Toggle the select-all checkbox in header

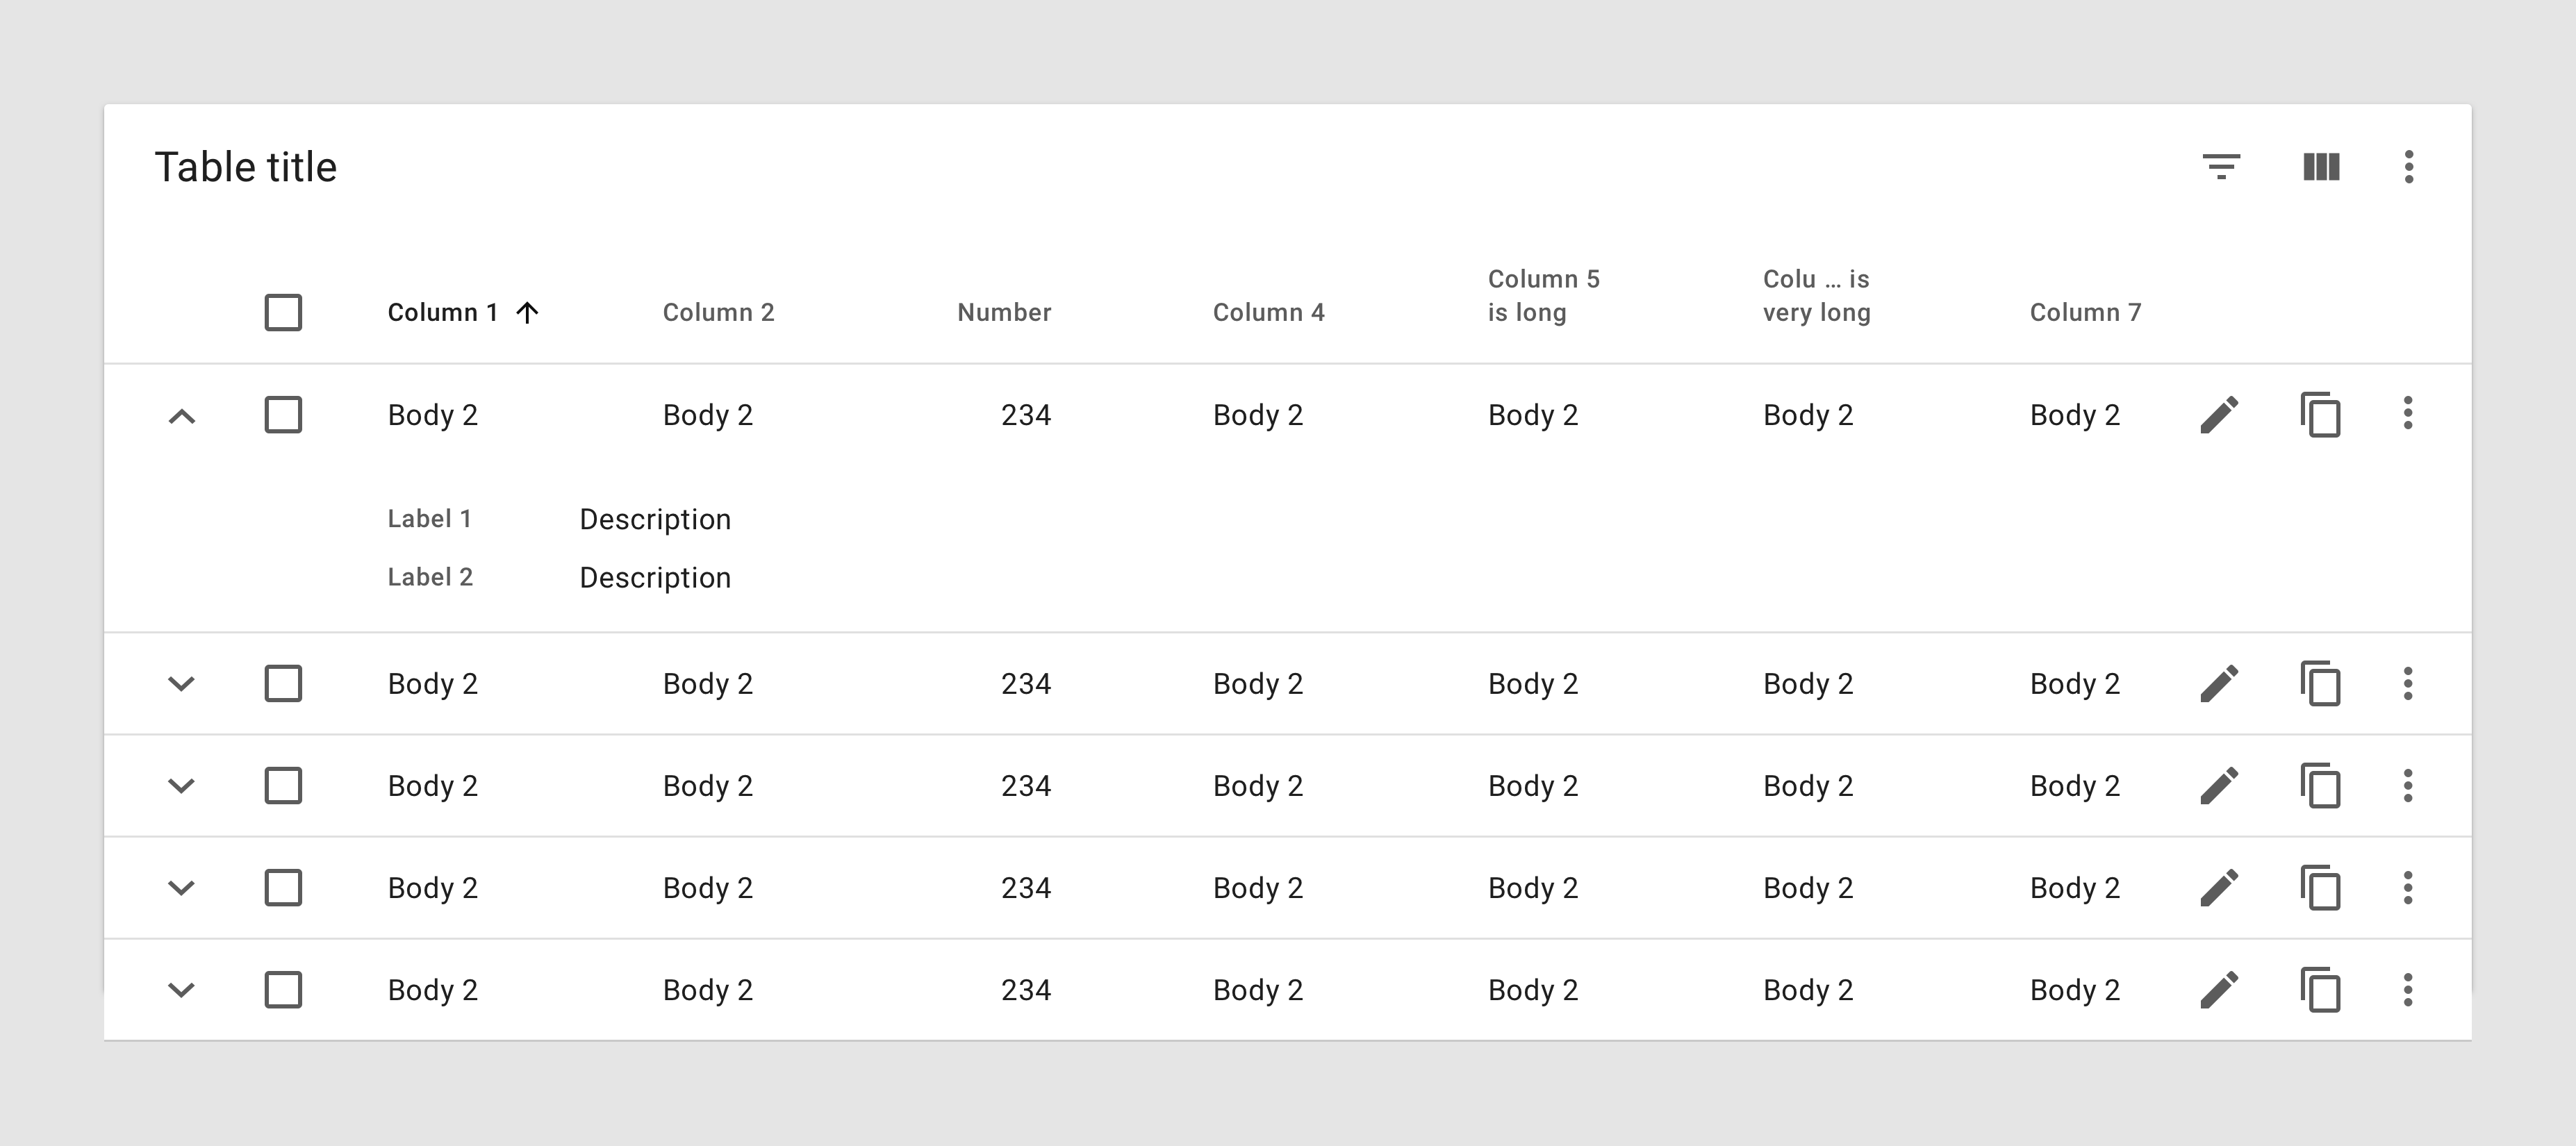pyautogui.click(x=283, y=312)
